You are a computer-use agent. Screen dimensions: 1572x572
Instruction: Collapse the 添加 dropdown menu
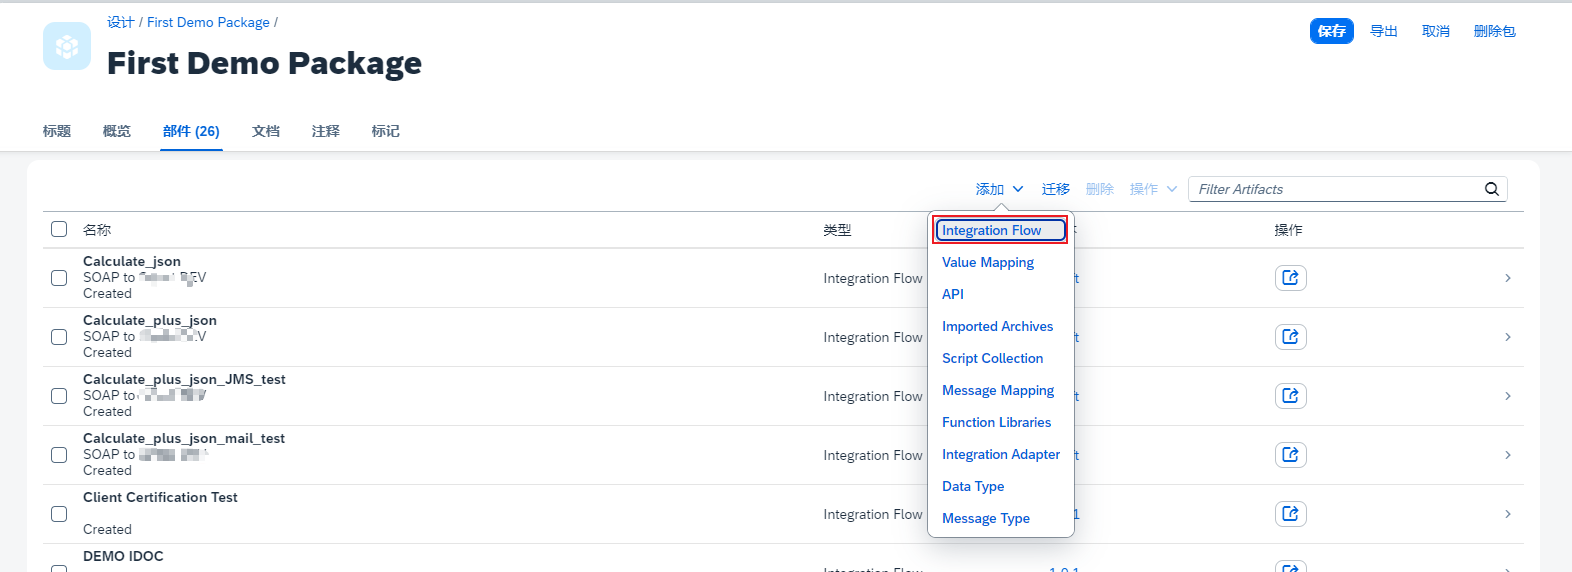[x=999, y=189]
